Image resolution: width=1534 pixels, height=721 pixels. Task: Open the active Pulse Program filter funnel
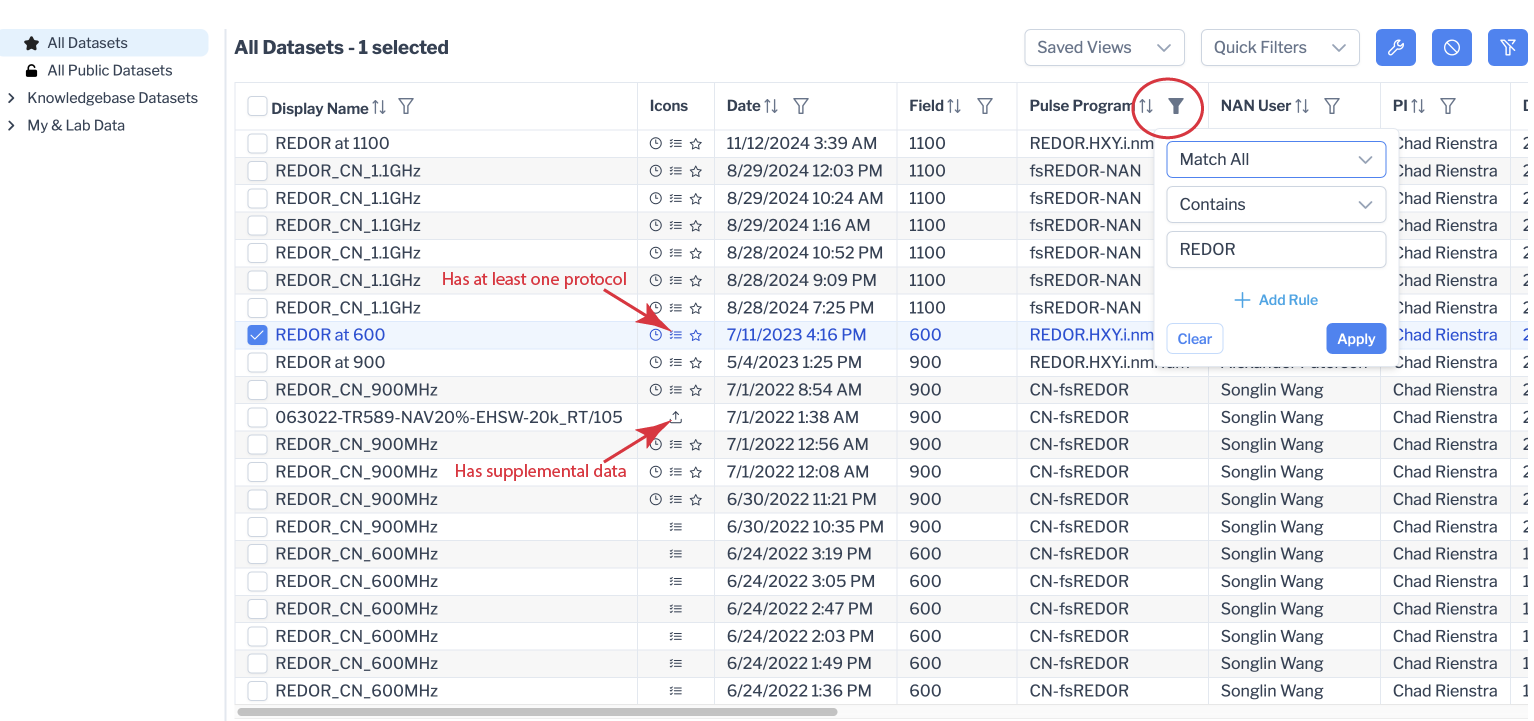1176,106
